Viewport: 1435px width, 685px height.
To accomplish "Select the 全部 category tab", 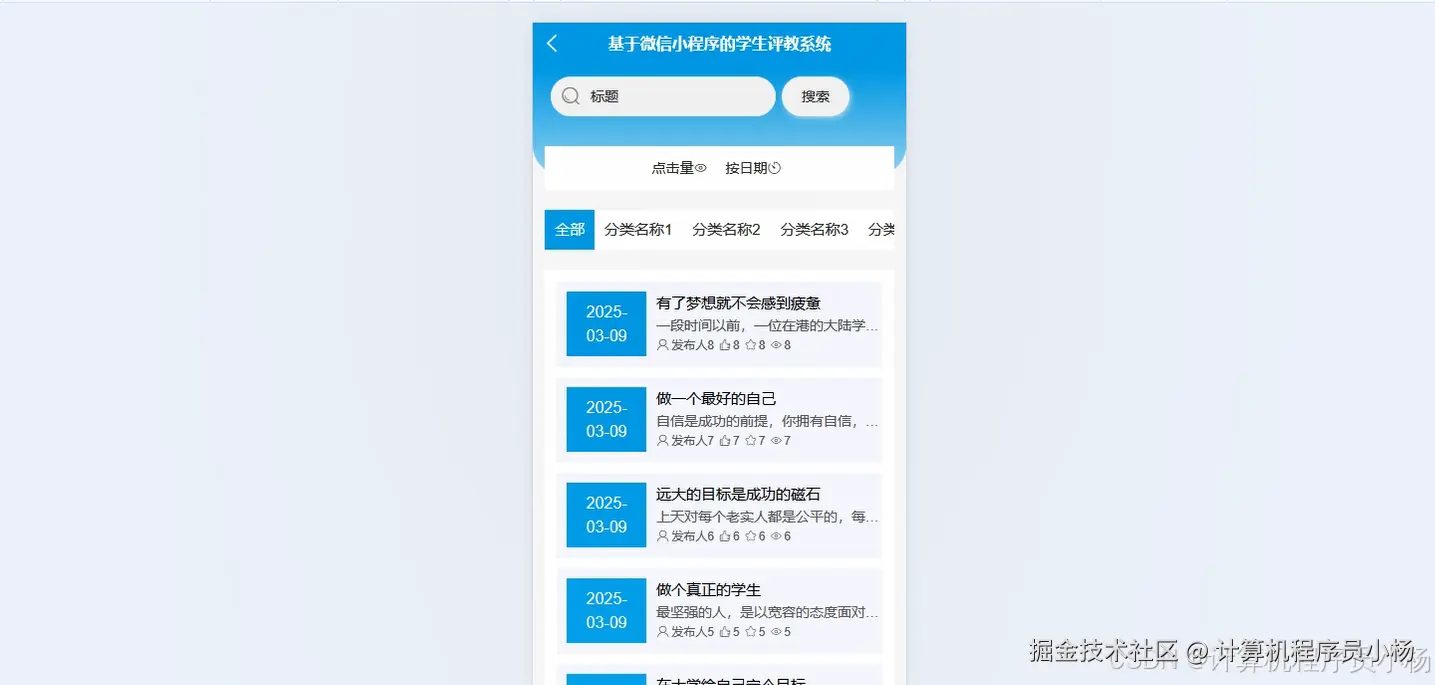I will (x=569, y=229).
